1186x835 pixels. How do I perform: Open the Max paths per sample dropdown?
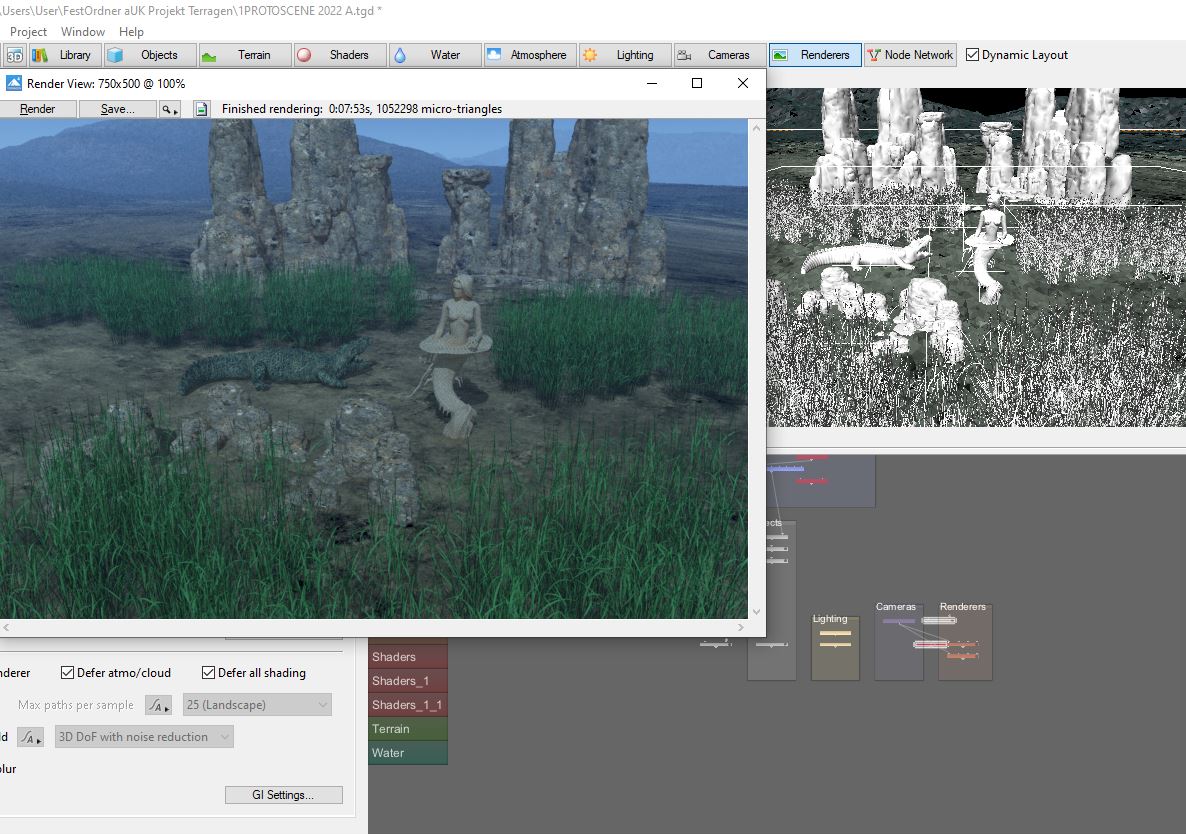click(x=257, y=705)
